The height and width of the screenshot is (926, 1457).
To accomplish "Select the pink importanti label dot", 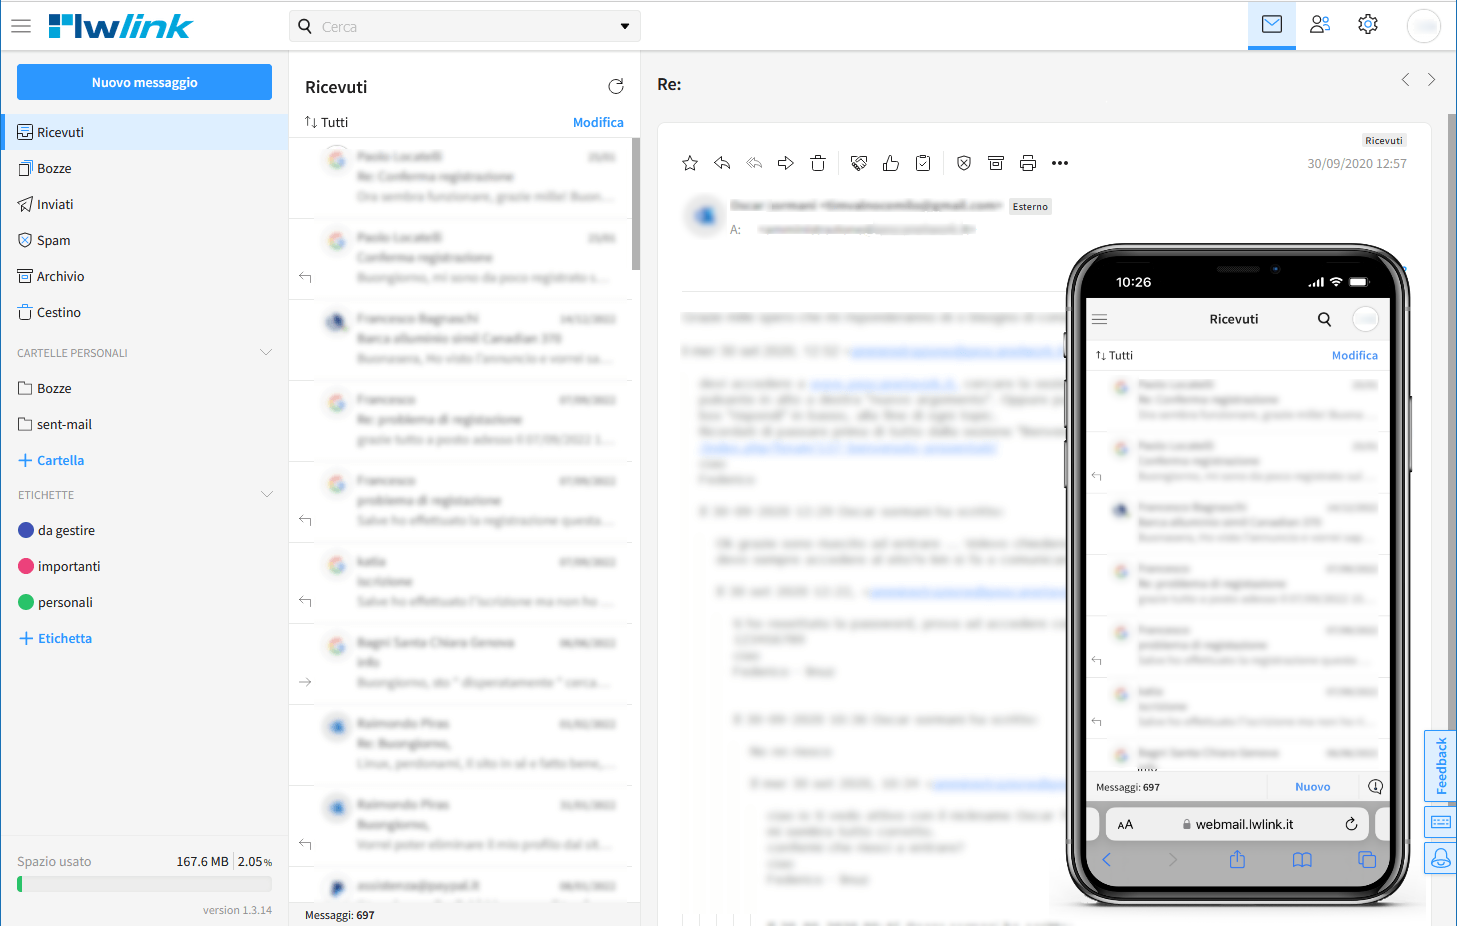I will (x=27, y=566).
